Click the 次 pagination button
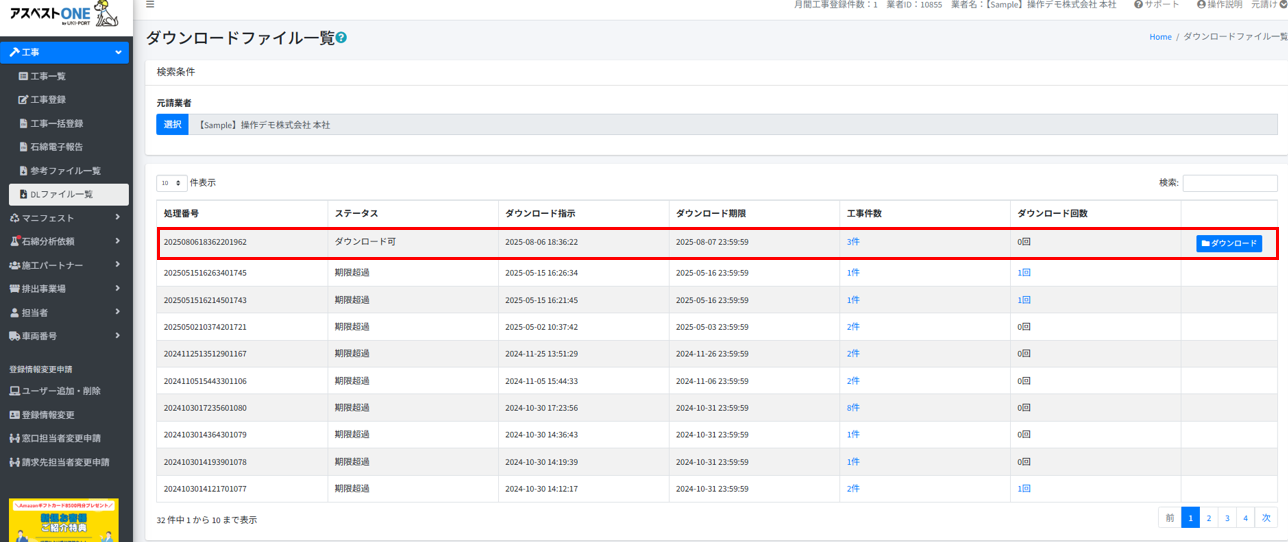Image resolution: width=1288 pixels, height=542 pixels. [x=1265, y=518]
